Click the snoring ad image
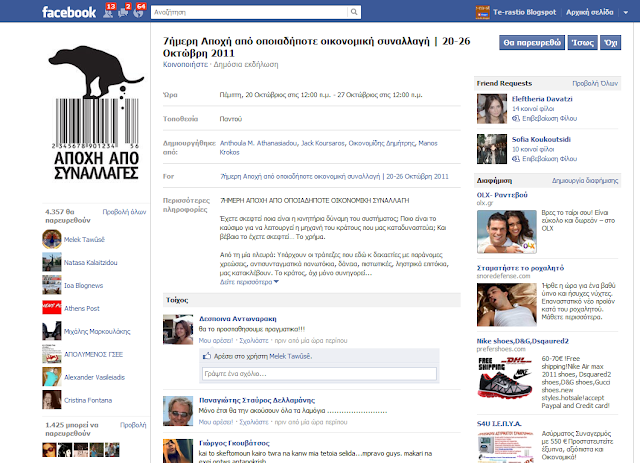The width and height of the screenshot is (640, 463). 507,305
